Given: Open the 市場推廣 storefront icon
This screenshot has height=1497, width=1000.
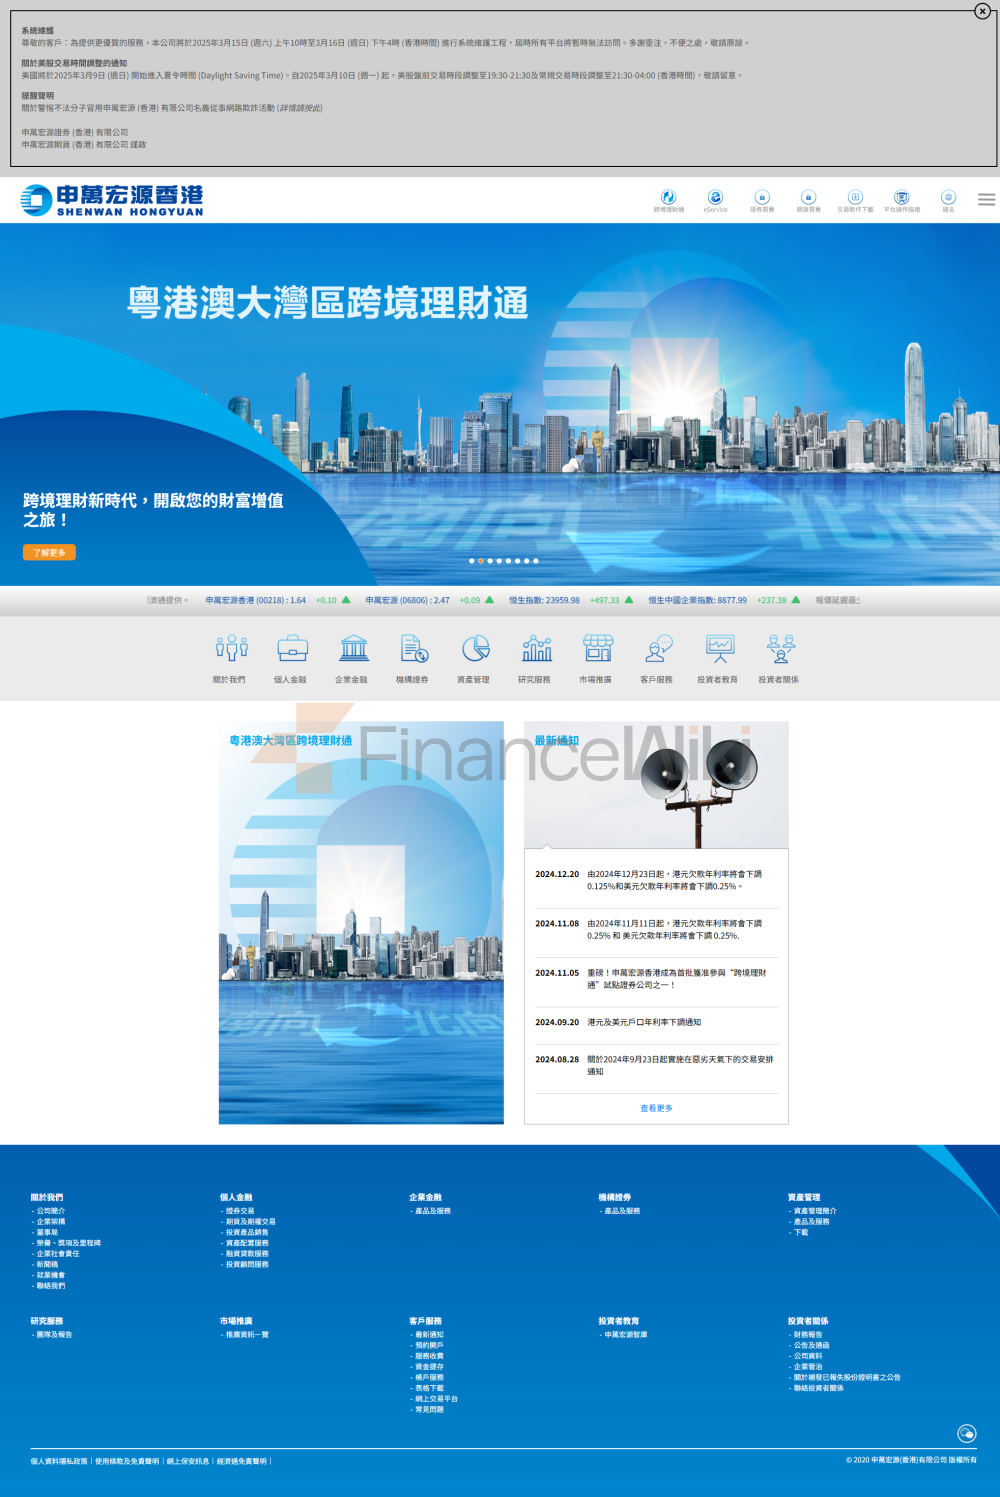Looking at the screenshot, I should click(x=597, y=649).
